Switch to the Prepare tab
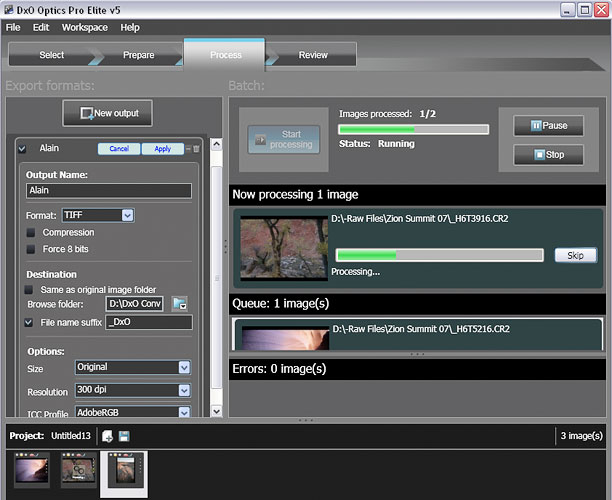The image size is (612, 500). [x=139, y=55]
